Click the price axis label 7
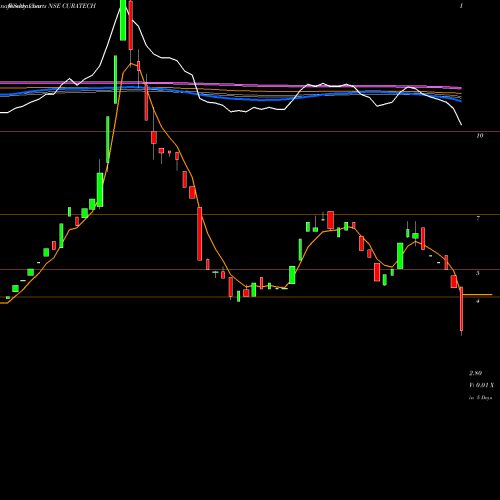The image size is (500, 500). point(478,218)
